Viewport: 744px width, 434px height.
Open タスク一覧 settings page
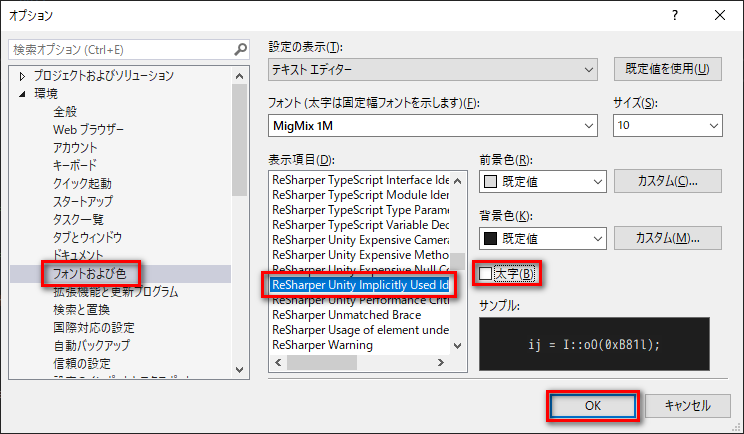pos(78,220)
